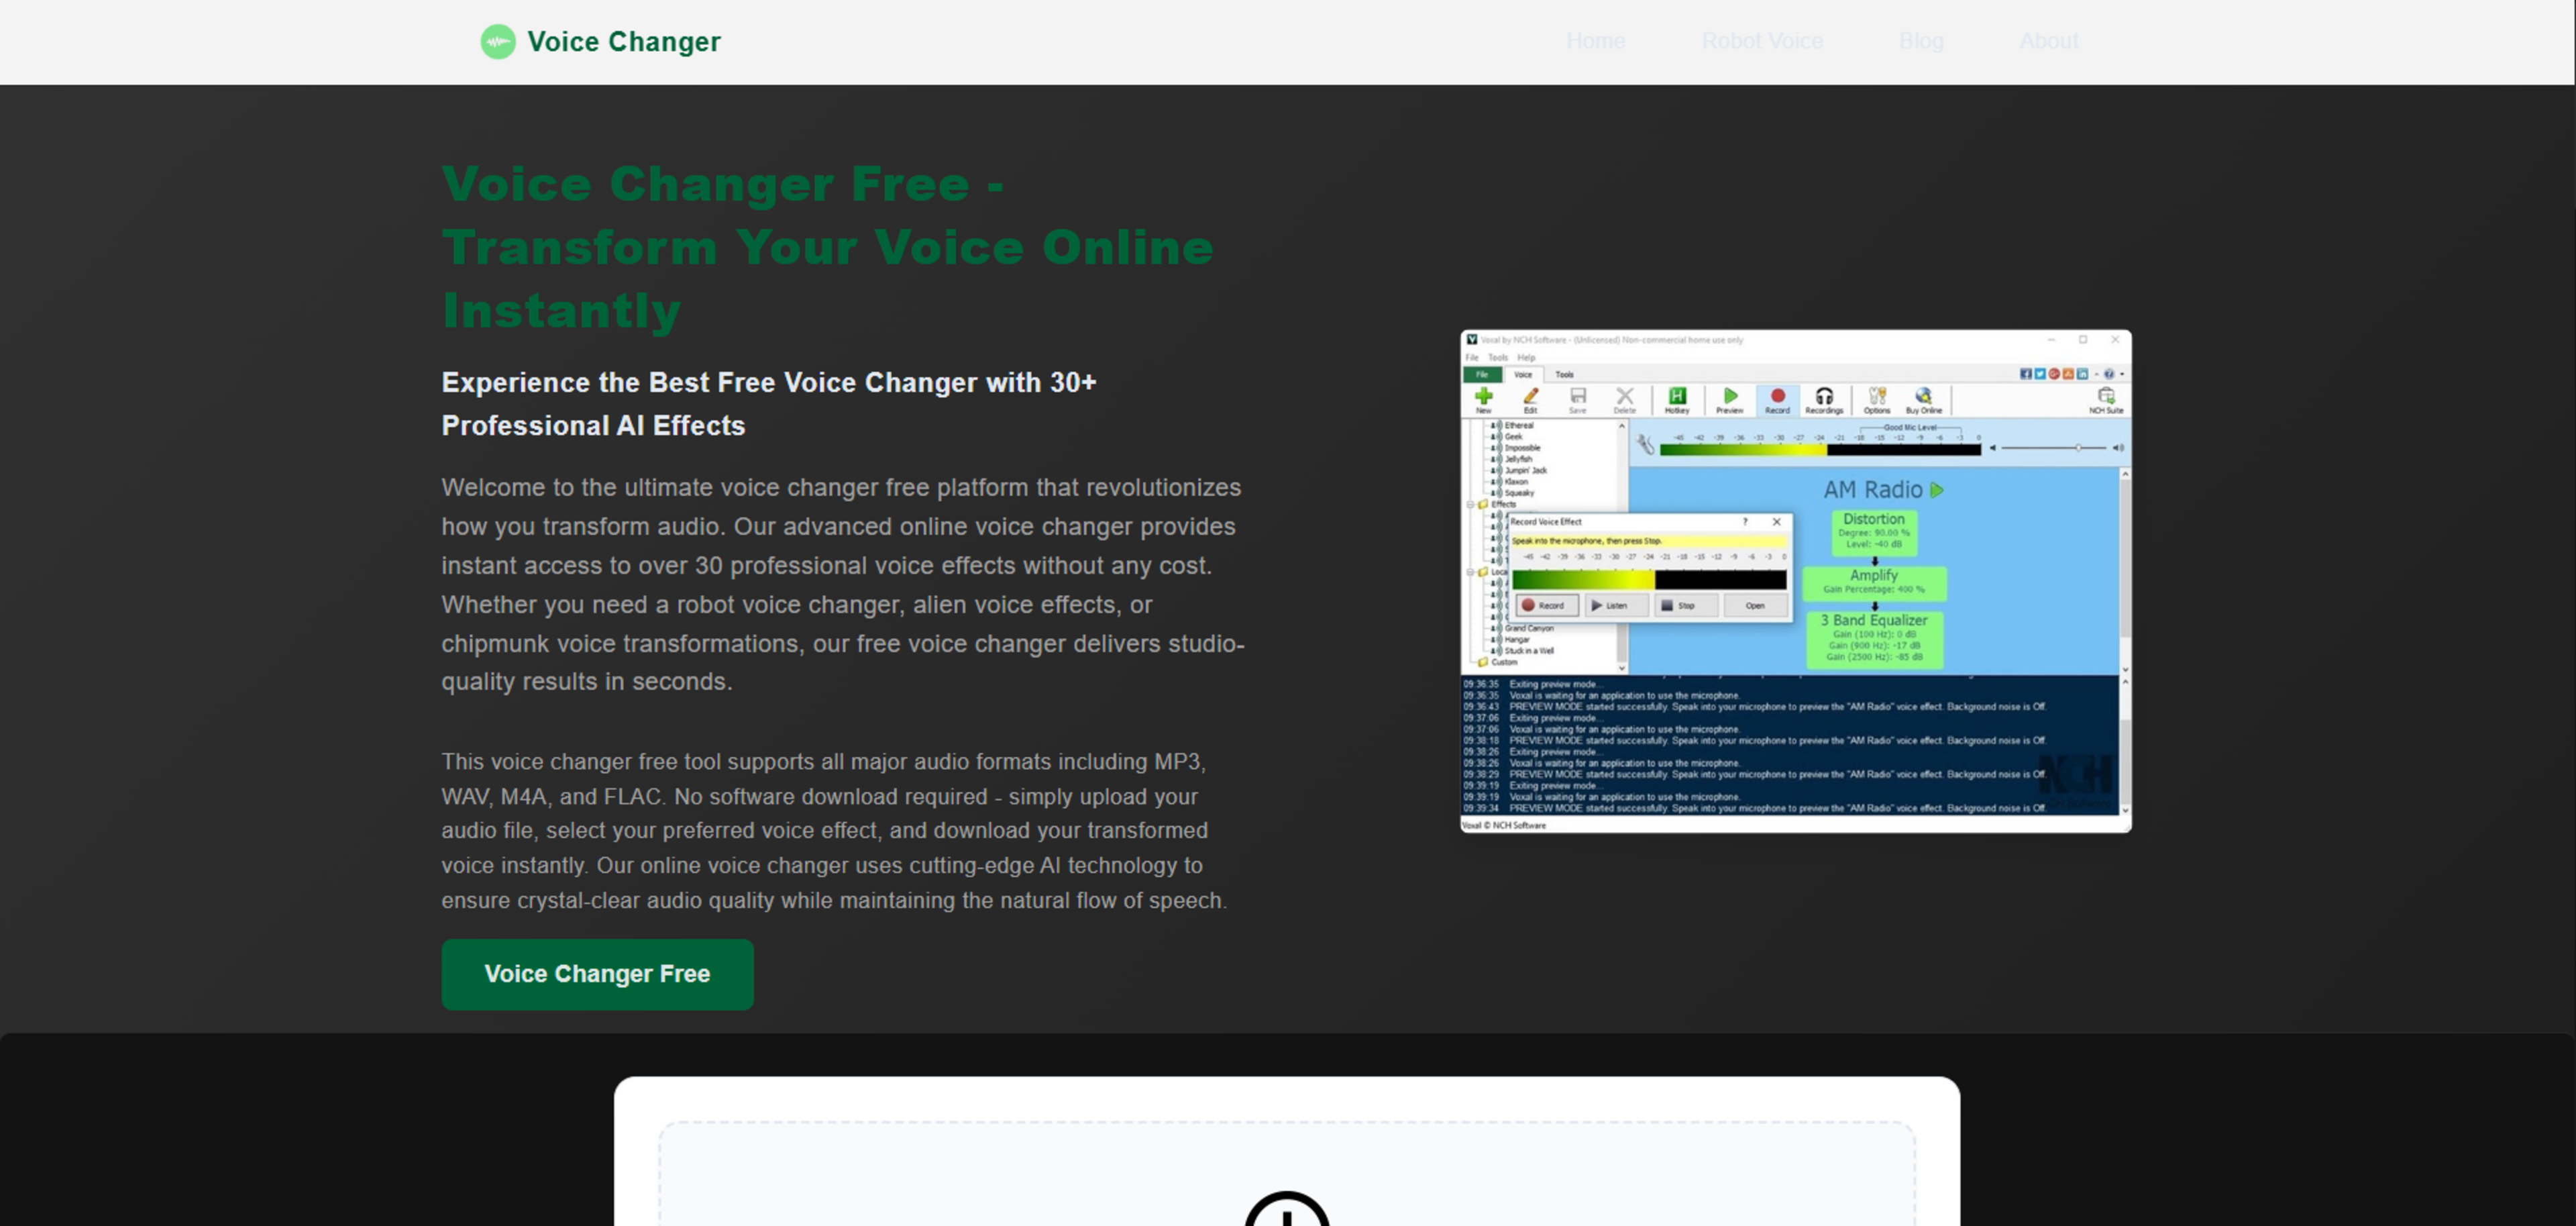Click the Edit pencil icon in Voxal toolbar
Viewport: 2576px width, 1226px height.
click(x=1530, y=397)
